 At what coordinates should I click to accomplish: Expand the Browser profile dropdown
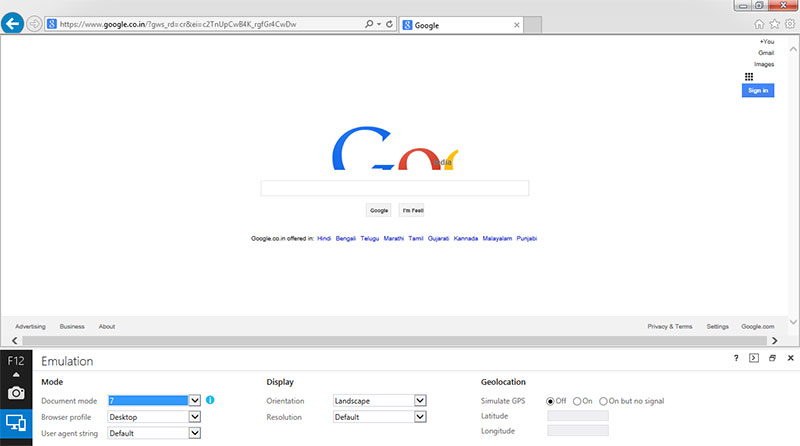tap(194, 417)
